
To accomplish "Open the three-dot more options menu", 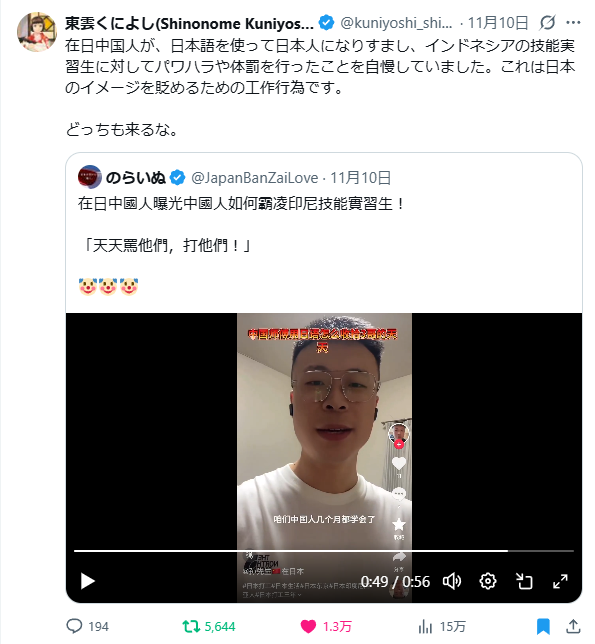I will (573, 23).
